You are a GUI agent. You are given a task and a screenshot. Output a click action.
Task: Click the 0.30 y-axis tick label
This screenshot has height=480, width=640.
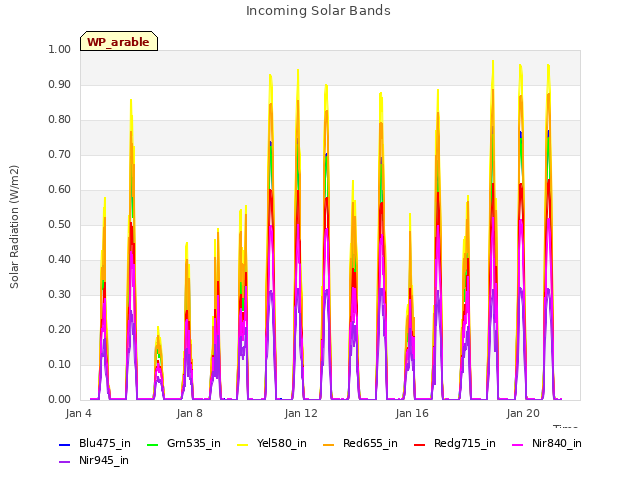[60, 295]
